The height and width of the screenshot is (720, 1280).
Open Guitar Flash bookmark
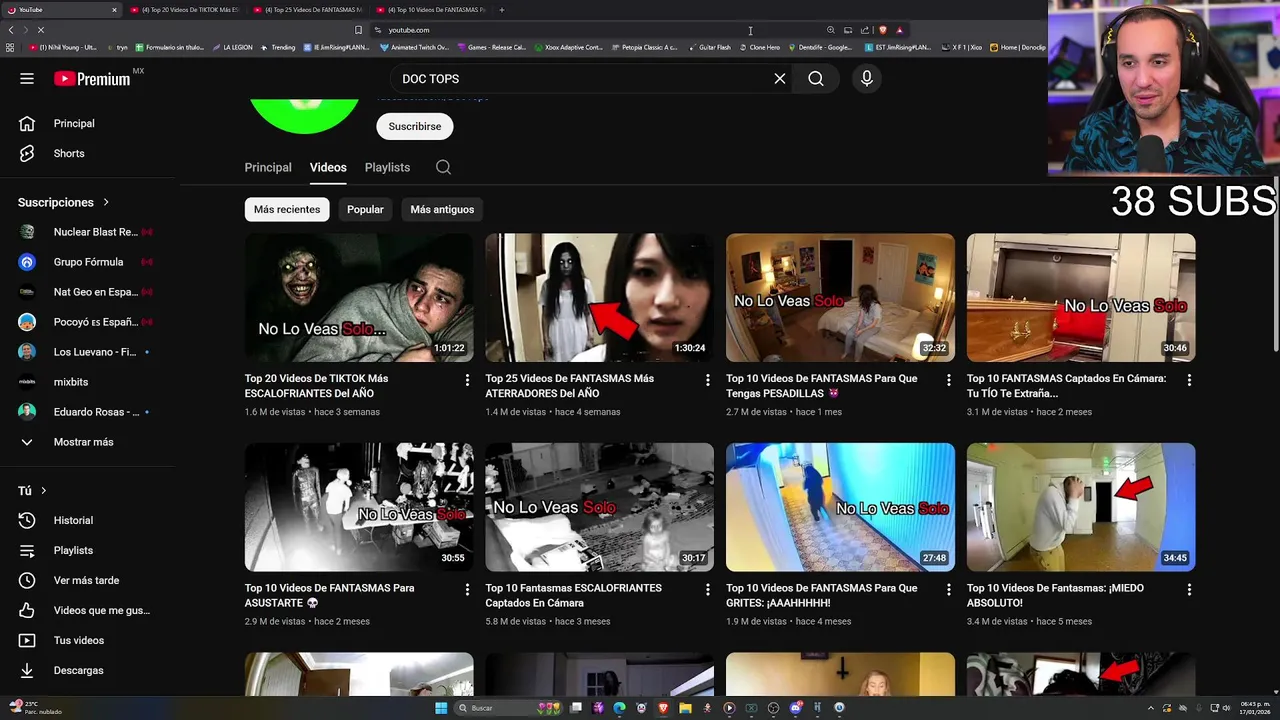point(710,47)
